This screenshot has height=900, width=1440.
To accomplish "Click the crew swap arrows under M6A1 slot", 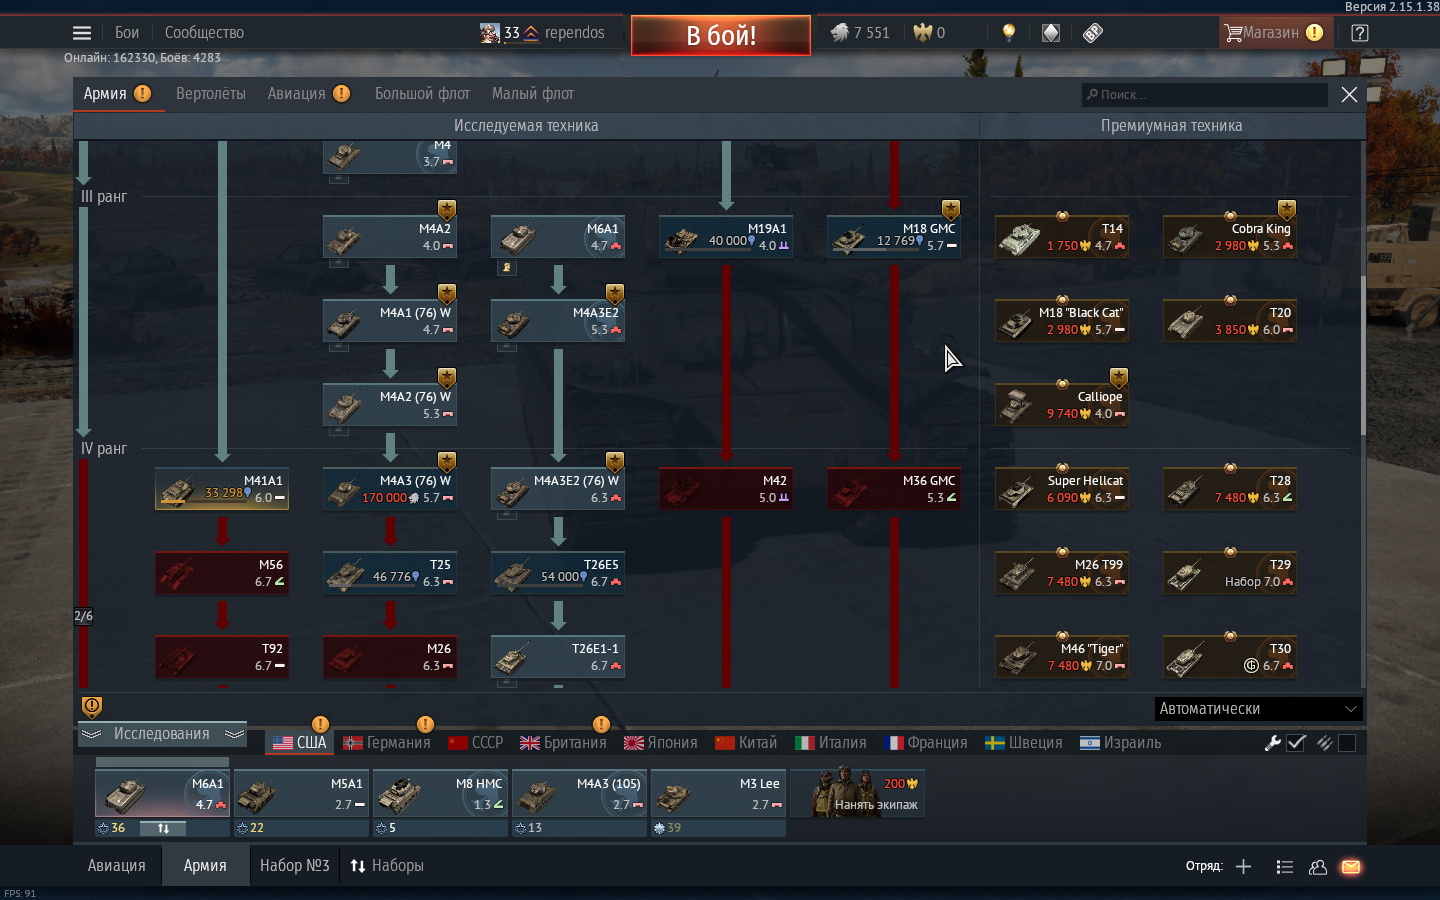I will pos(164,828).
